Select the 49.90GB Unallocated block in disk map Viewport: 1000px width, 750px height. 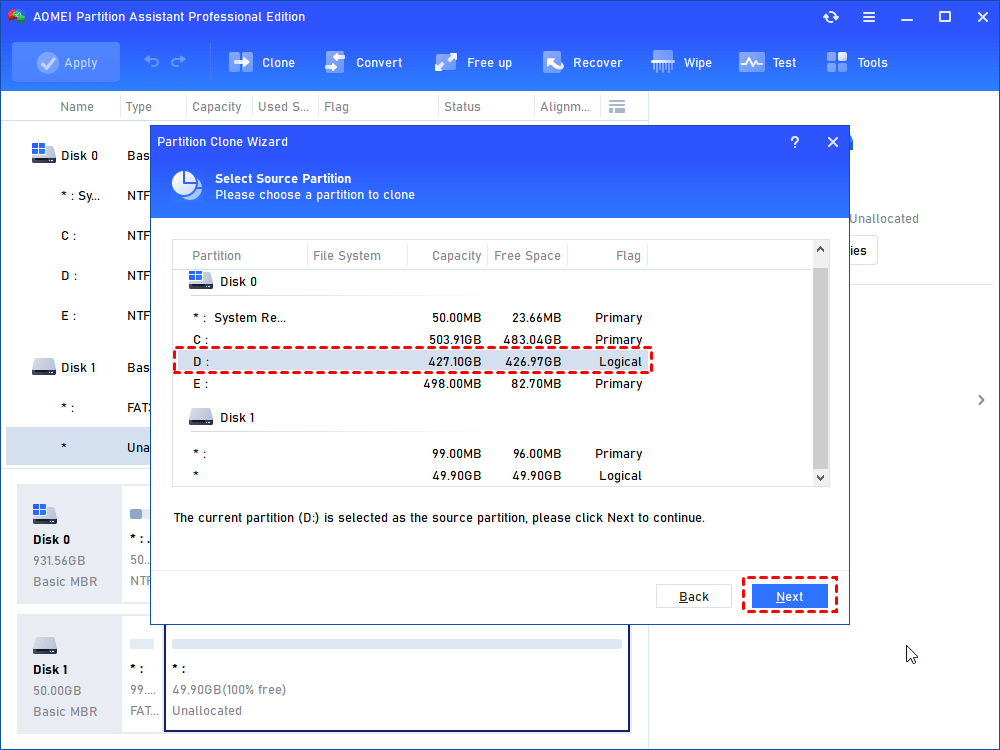pos(397,679)
